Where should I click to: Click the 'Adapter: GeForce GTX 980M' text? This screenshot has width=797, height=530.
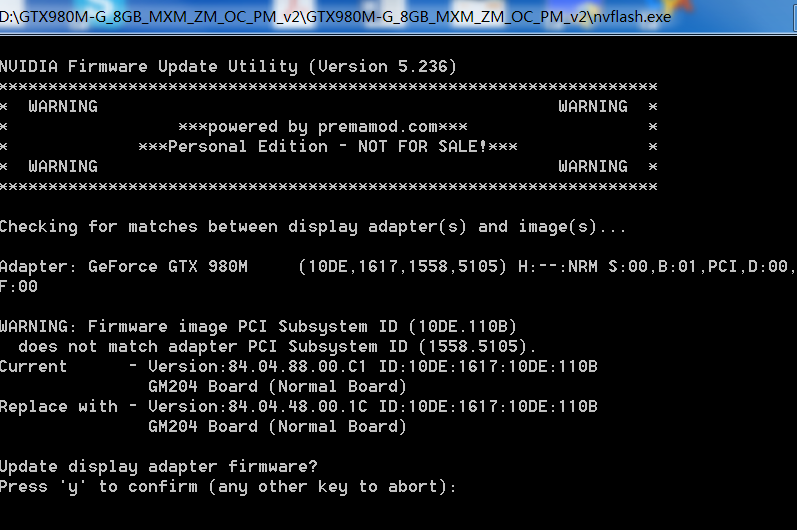[124, 266]
